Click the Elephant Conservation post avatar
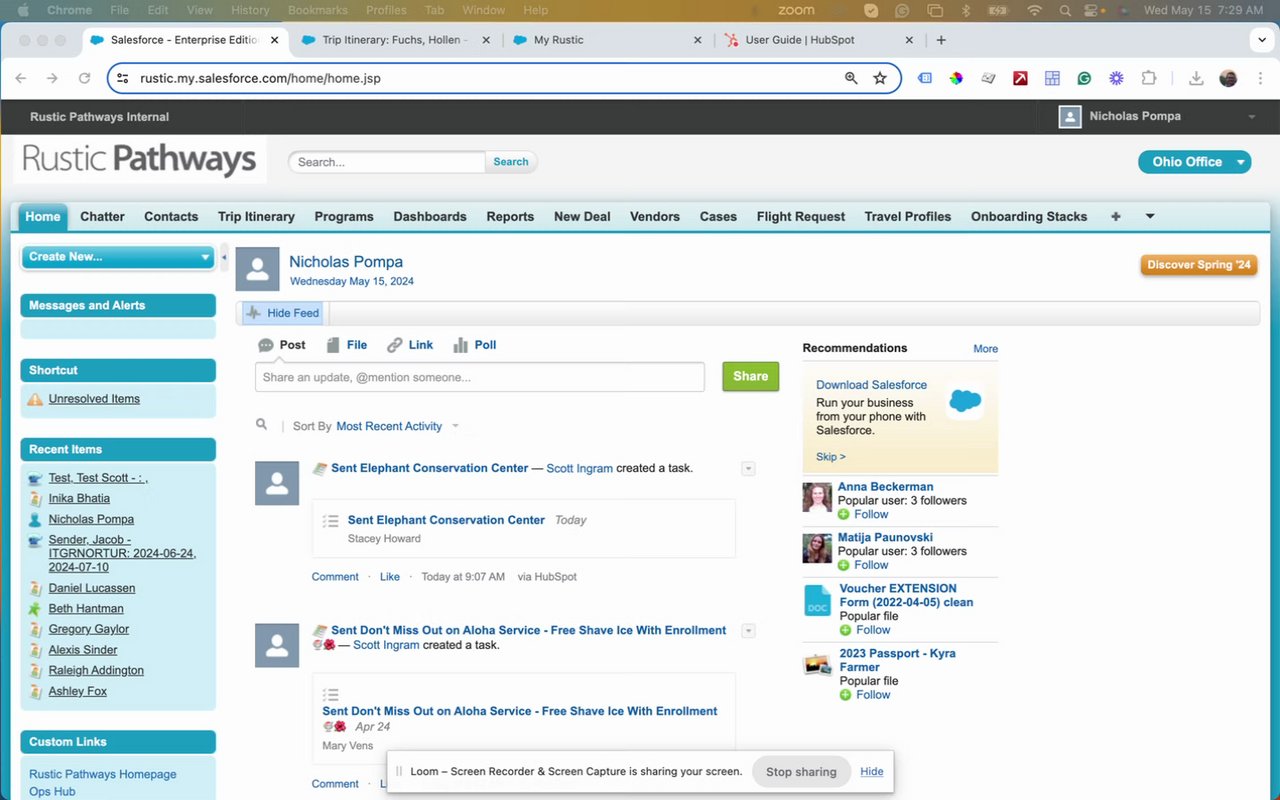1280x800 pixels. coord(277,483)
